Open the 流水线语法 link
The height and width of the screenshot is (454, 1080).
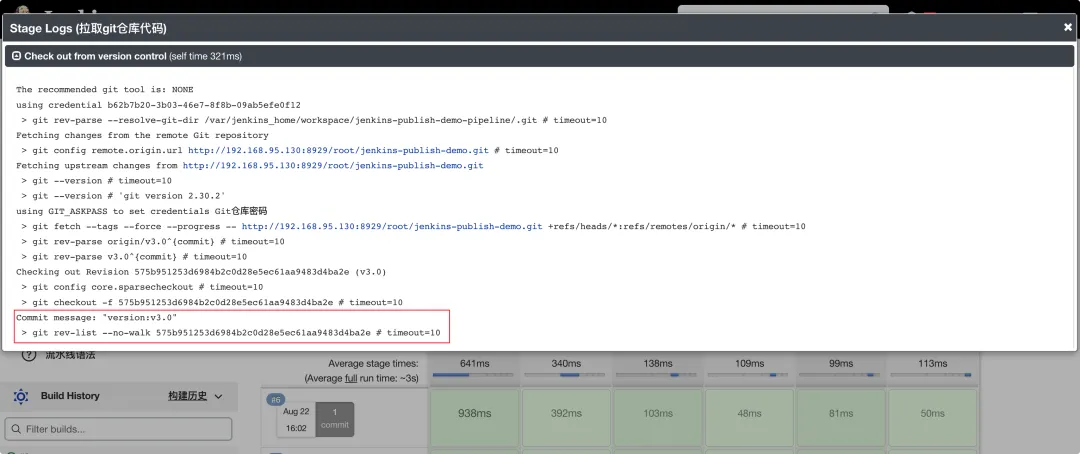pos(68,355)
